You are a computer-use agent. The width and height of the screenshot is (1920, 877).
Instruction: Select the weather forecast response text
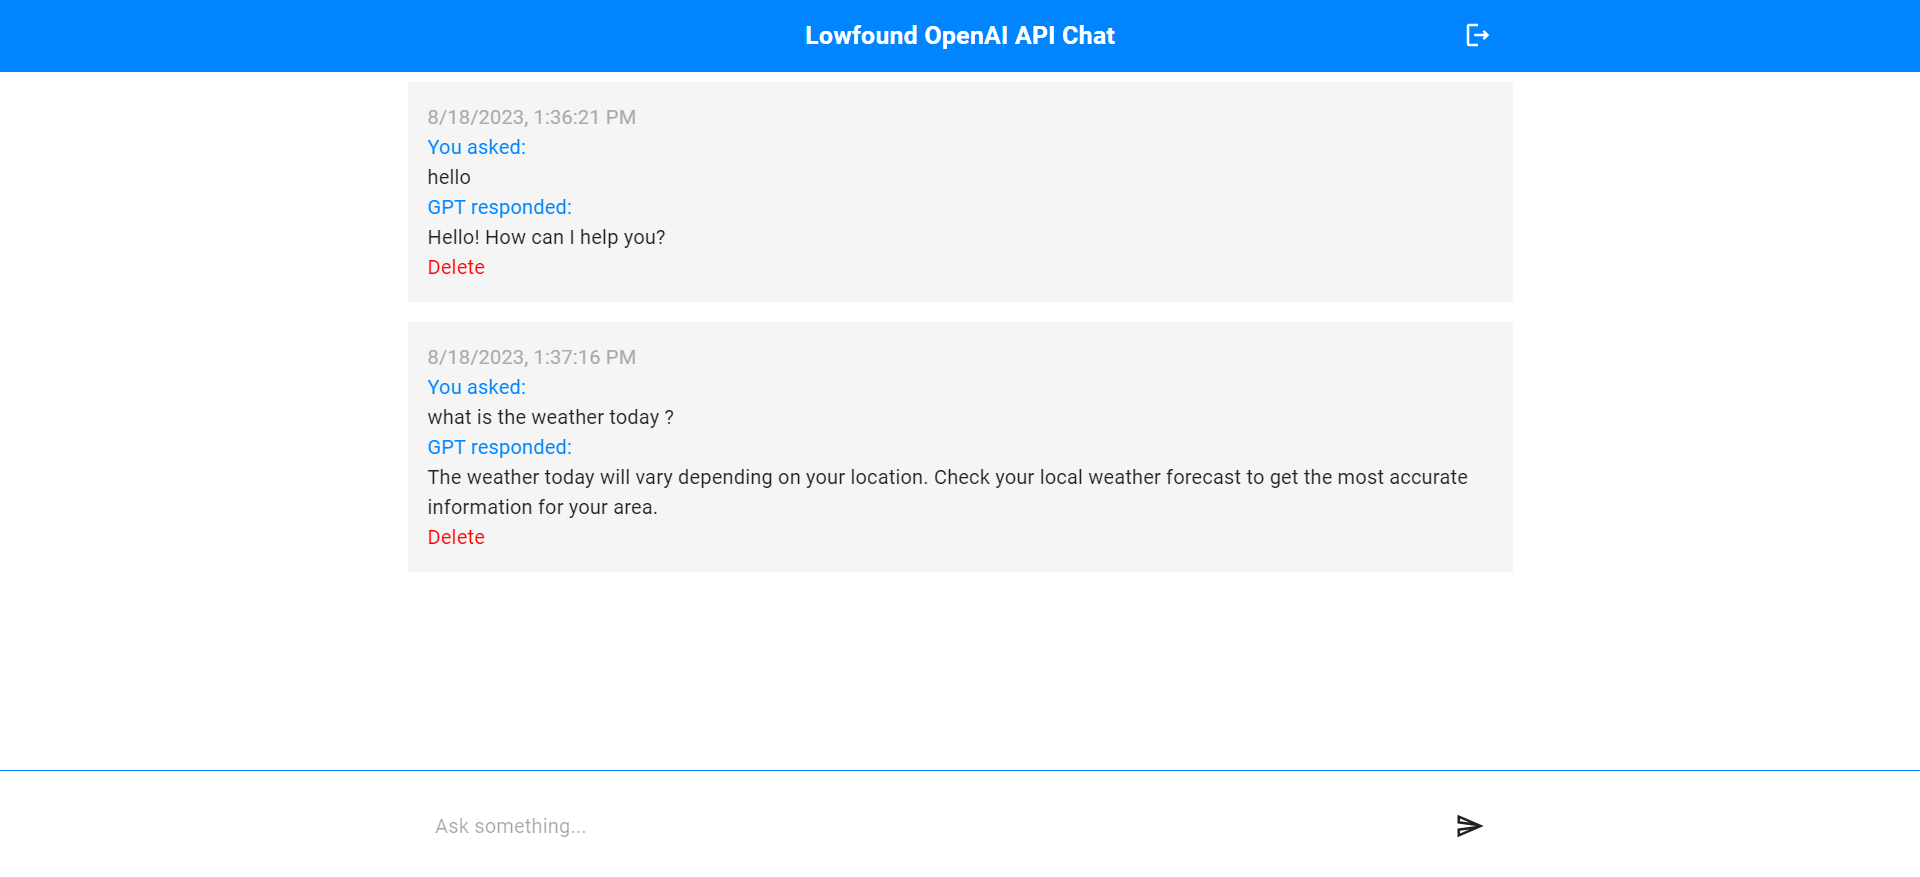pos(947,491)
